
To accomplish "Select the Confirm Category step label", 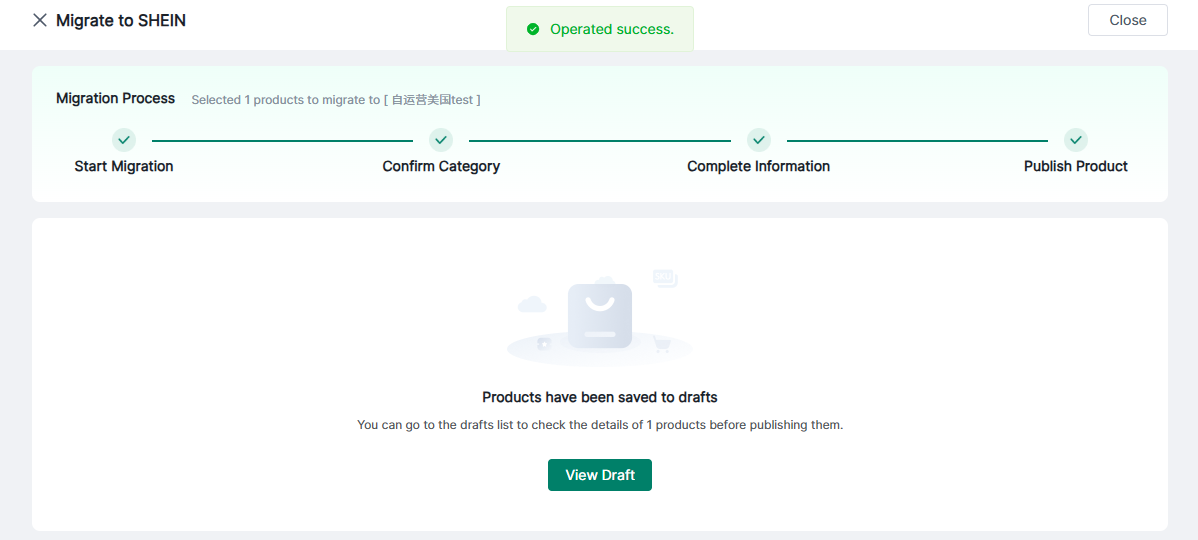I will pyautogui.click(x=441, y=166).
